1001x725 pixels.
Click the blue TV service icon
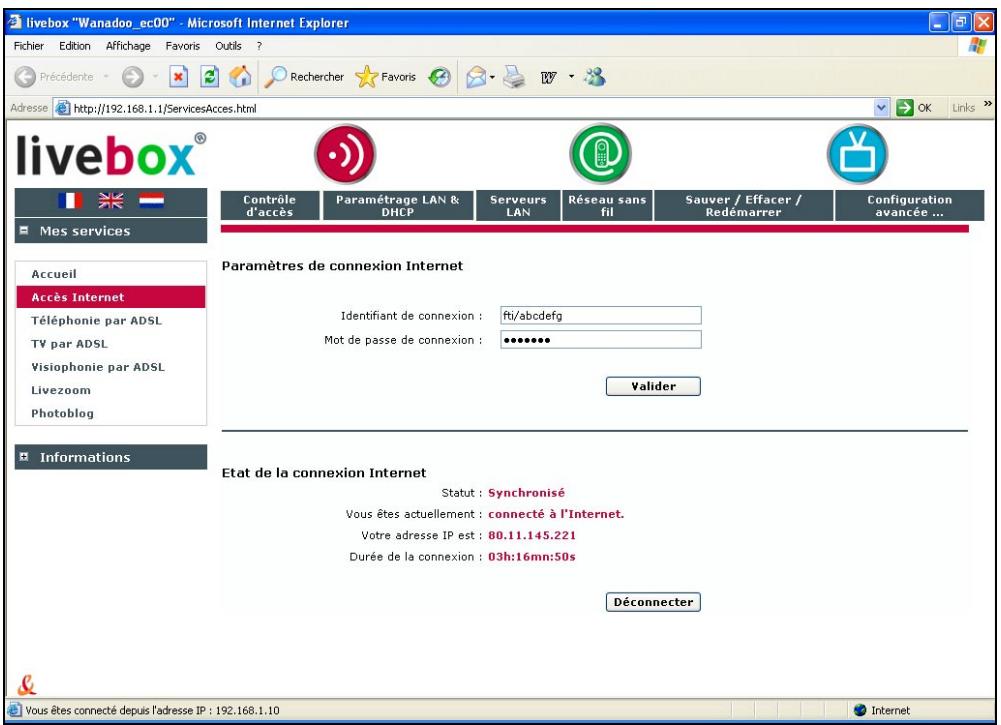point(857,154)
